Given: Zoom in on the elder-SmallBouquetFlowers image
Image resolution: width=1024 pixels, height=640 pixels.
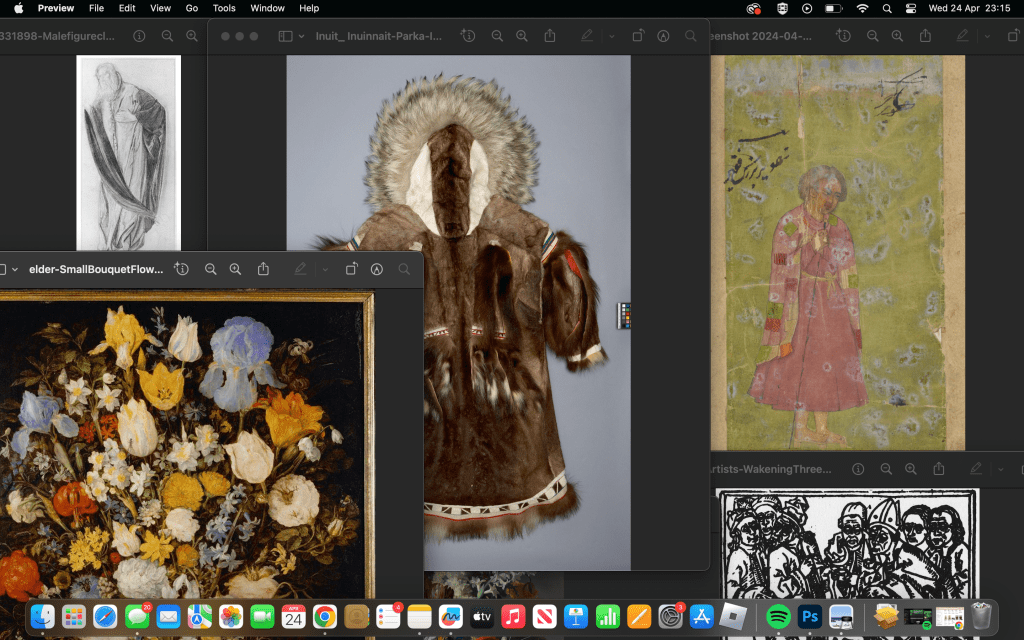Looking at the screenshot, I should [x=235, y=269].
